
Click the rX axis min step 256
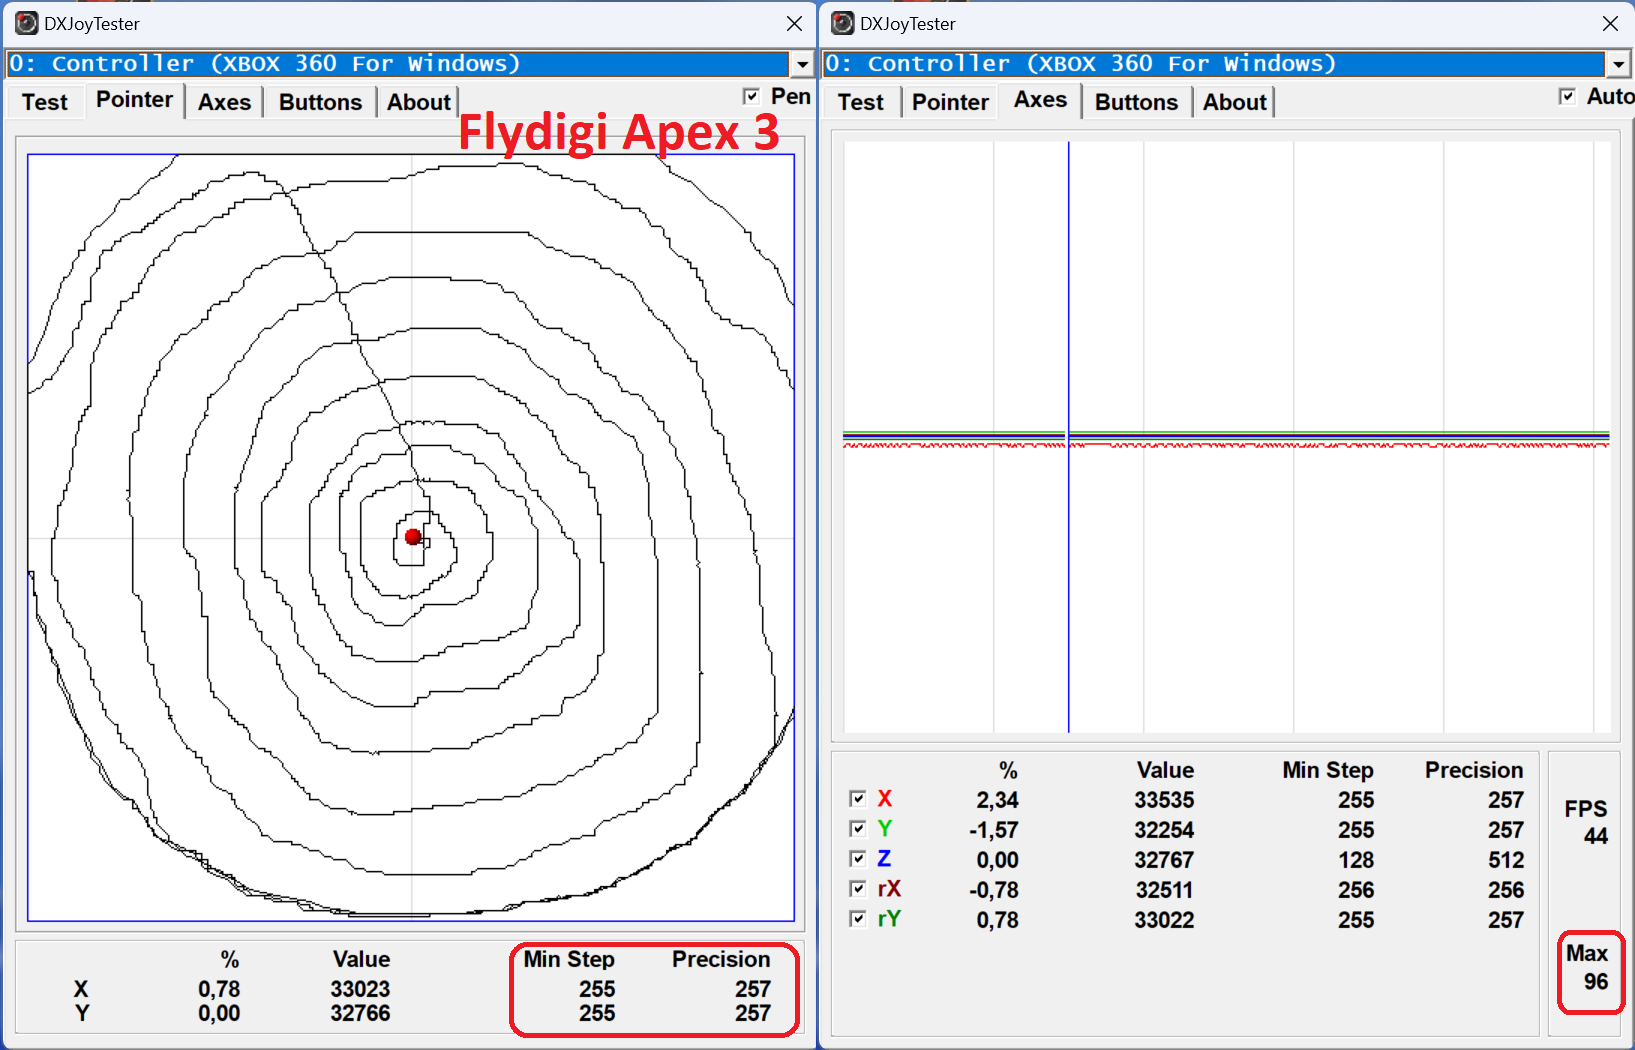coord(1356,890)
